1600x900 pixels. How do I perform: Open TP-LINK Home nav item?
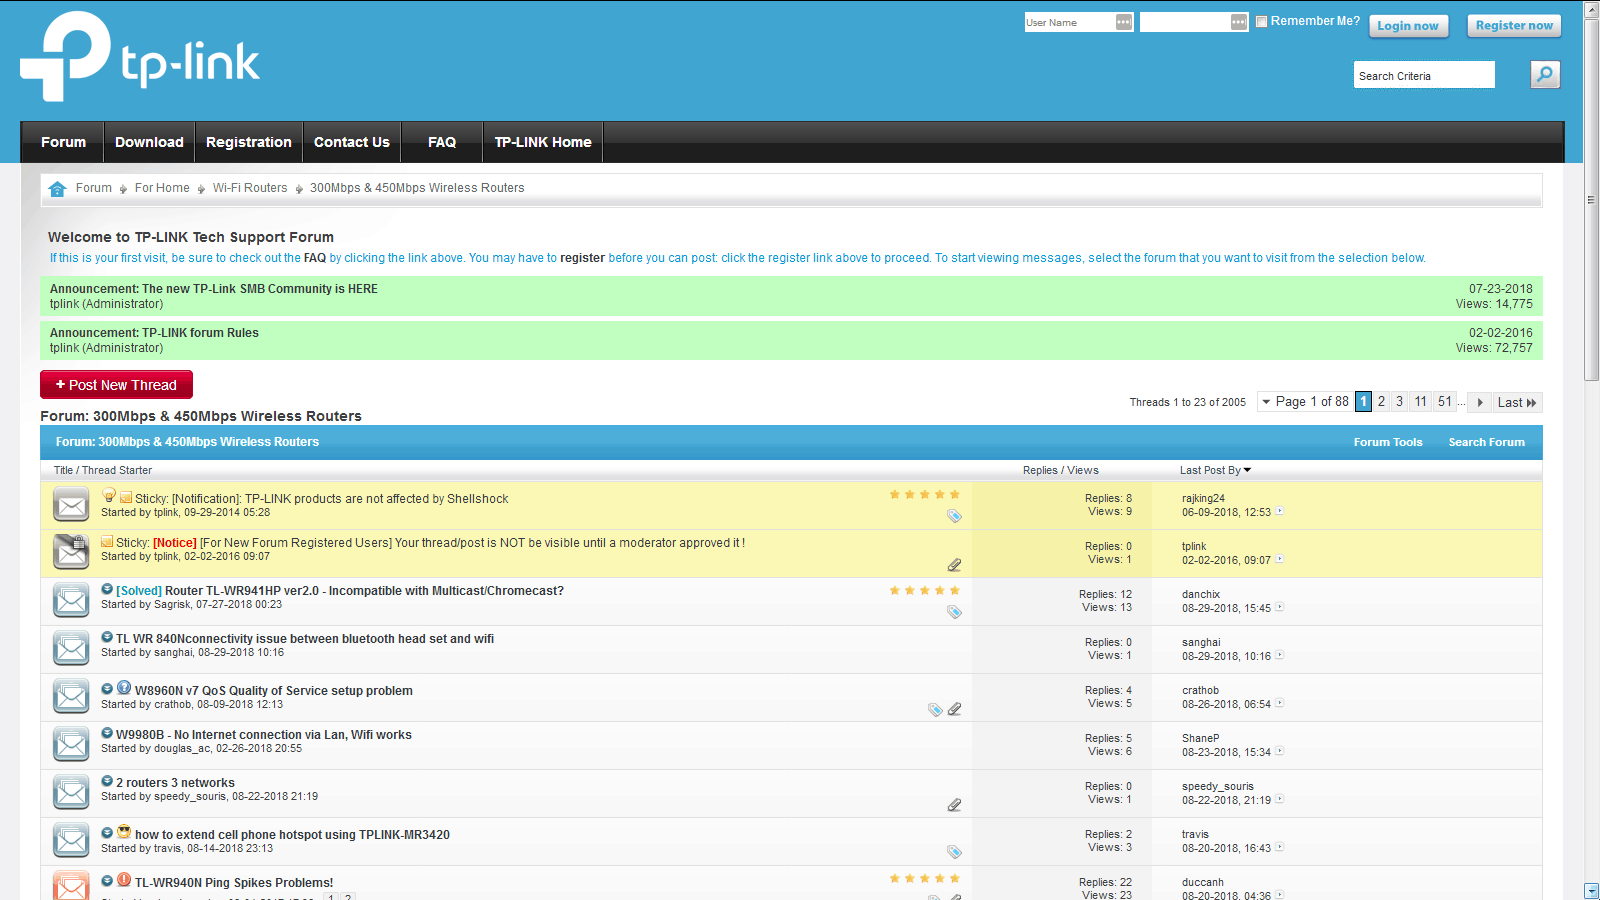(x=543, y=142)
